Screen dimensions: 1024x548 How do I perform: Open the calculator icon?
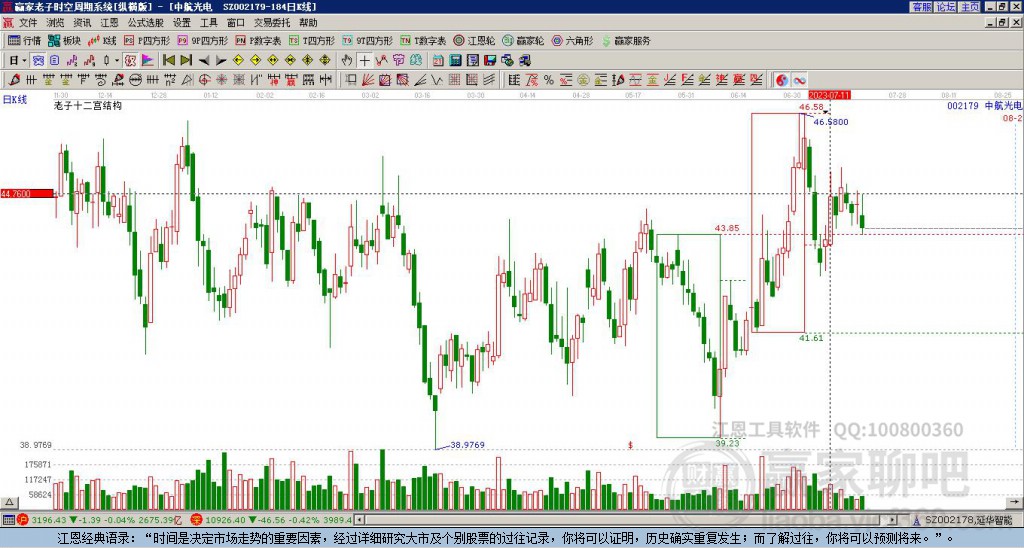click(x=455, y=61)
